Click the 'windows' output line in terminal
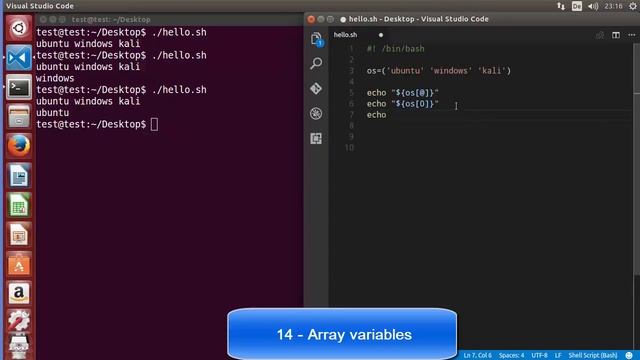 [x=55, y=78]
